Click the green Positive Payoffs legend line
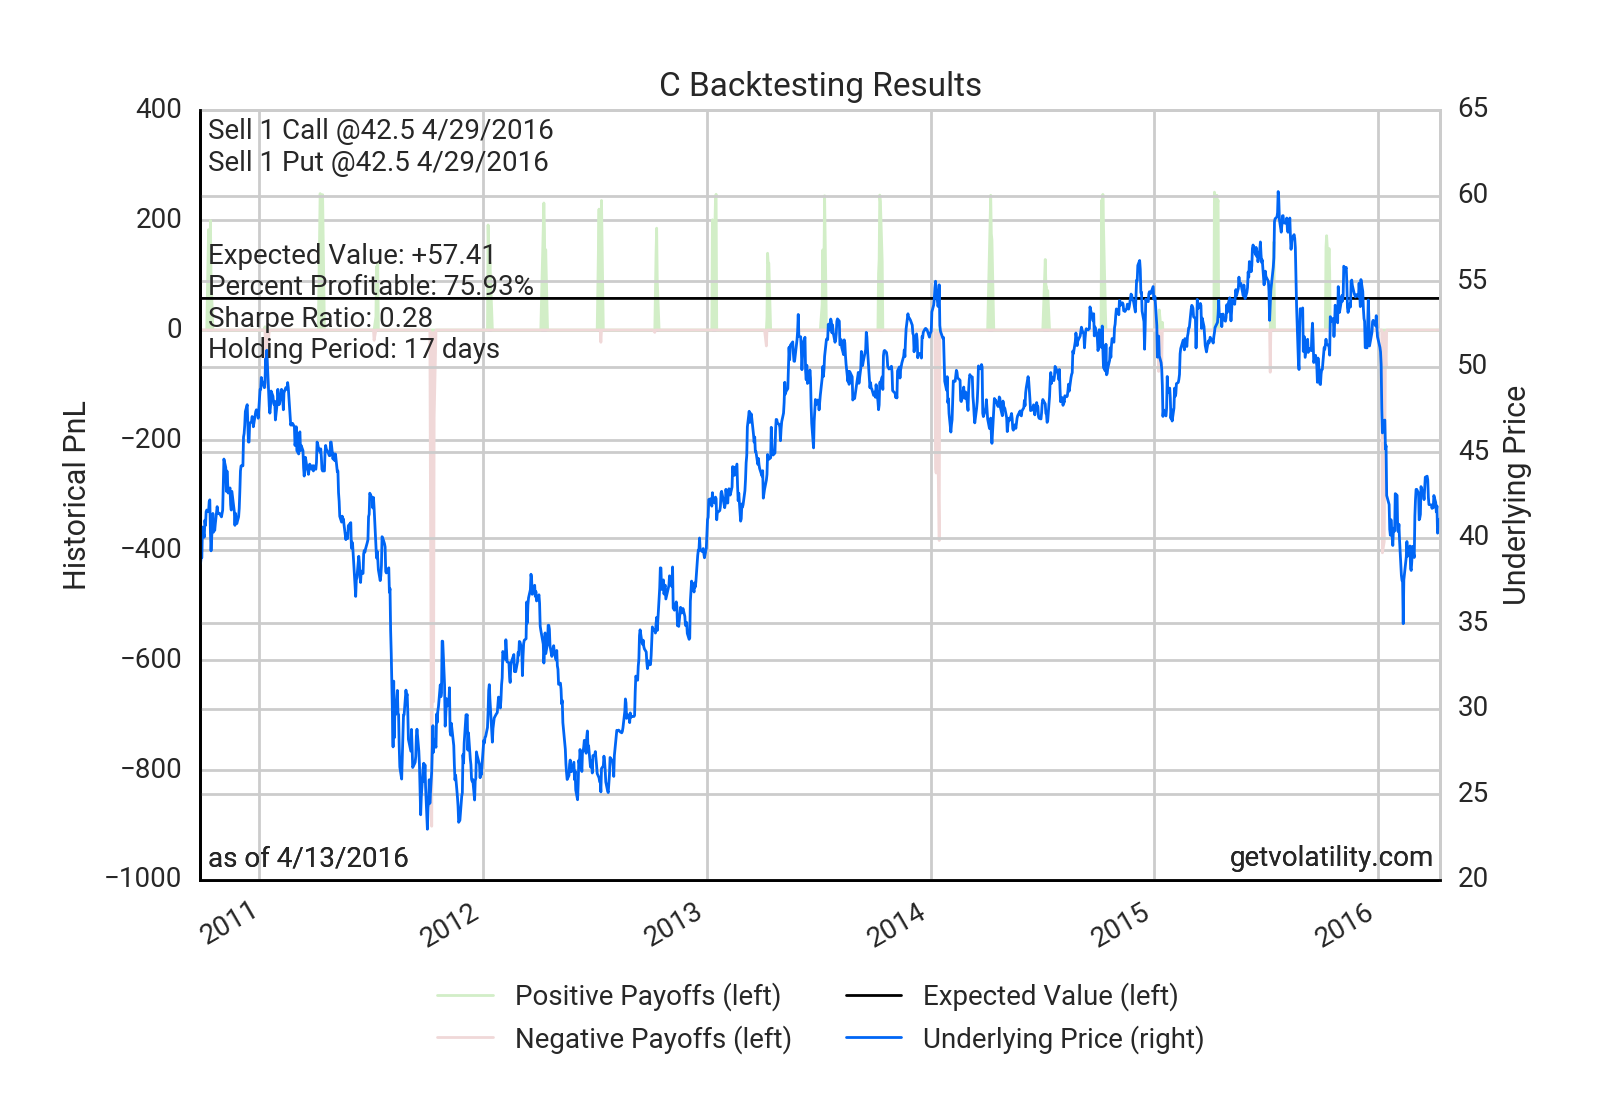This screenshot has height=1100, width=1600. tap(466, 996)
